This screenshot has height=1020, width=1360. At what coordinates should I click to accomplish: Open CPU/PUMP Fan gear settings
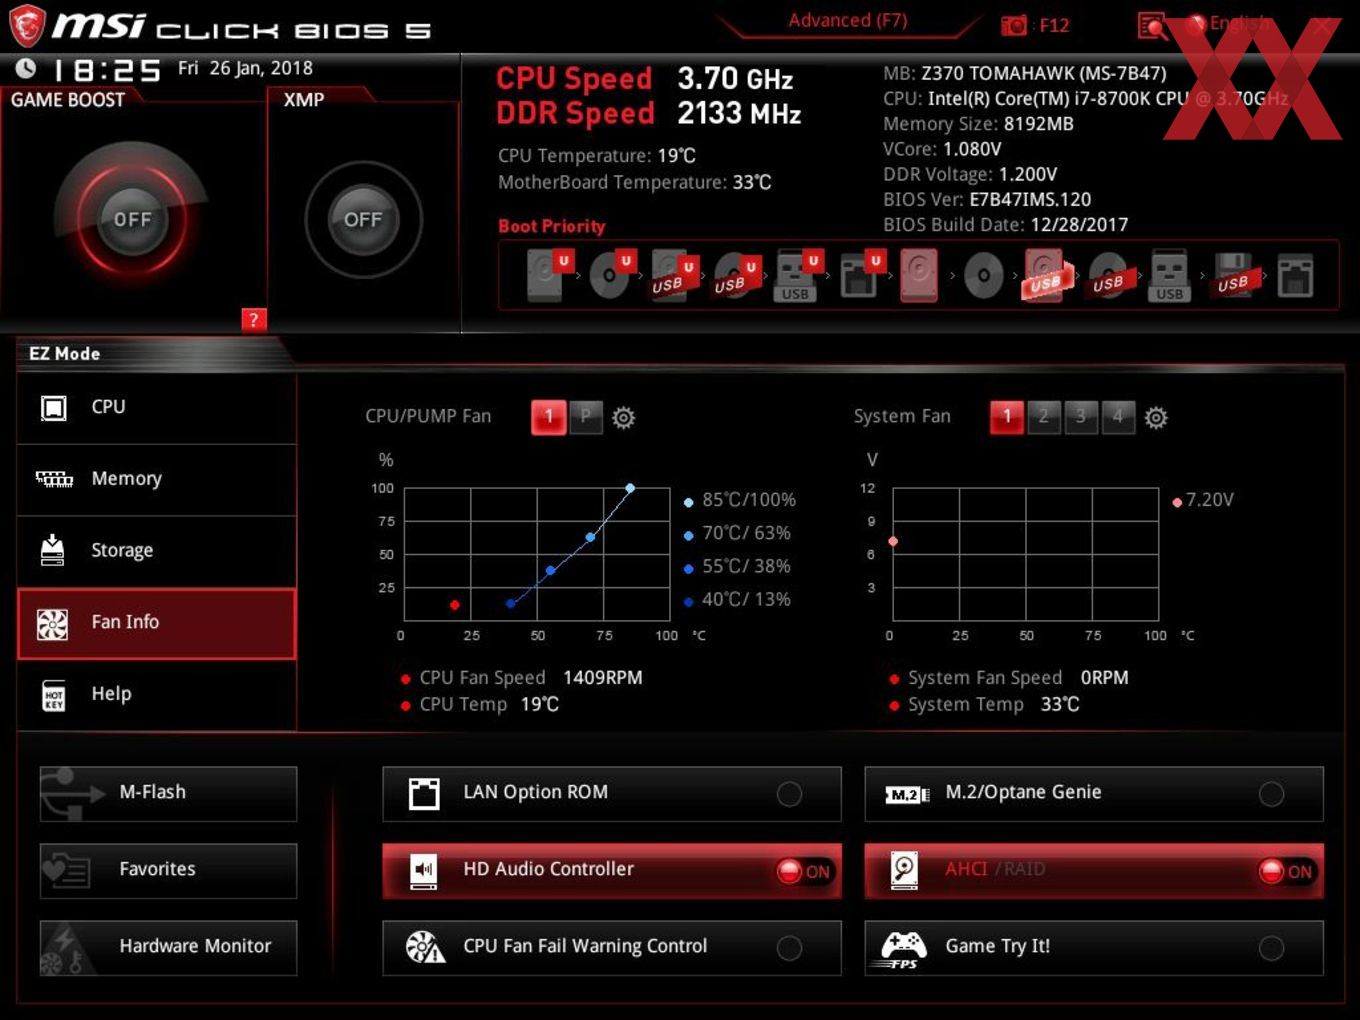pyautogui.click(x=623, y=417)
